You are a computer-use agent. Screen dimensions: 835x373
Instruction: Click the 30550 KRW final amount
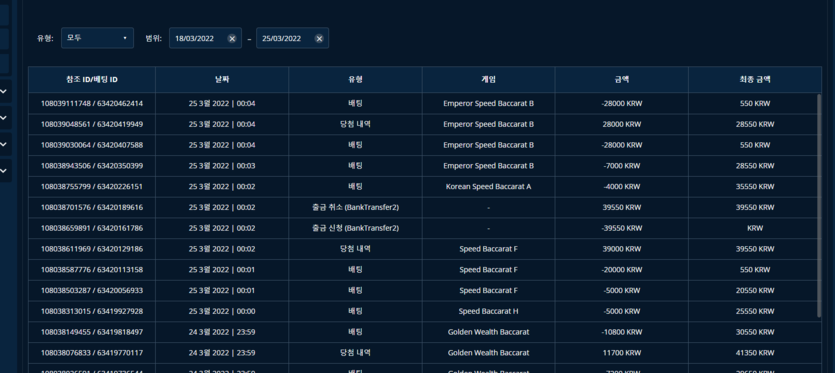(x=755, y=332)
